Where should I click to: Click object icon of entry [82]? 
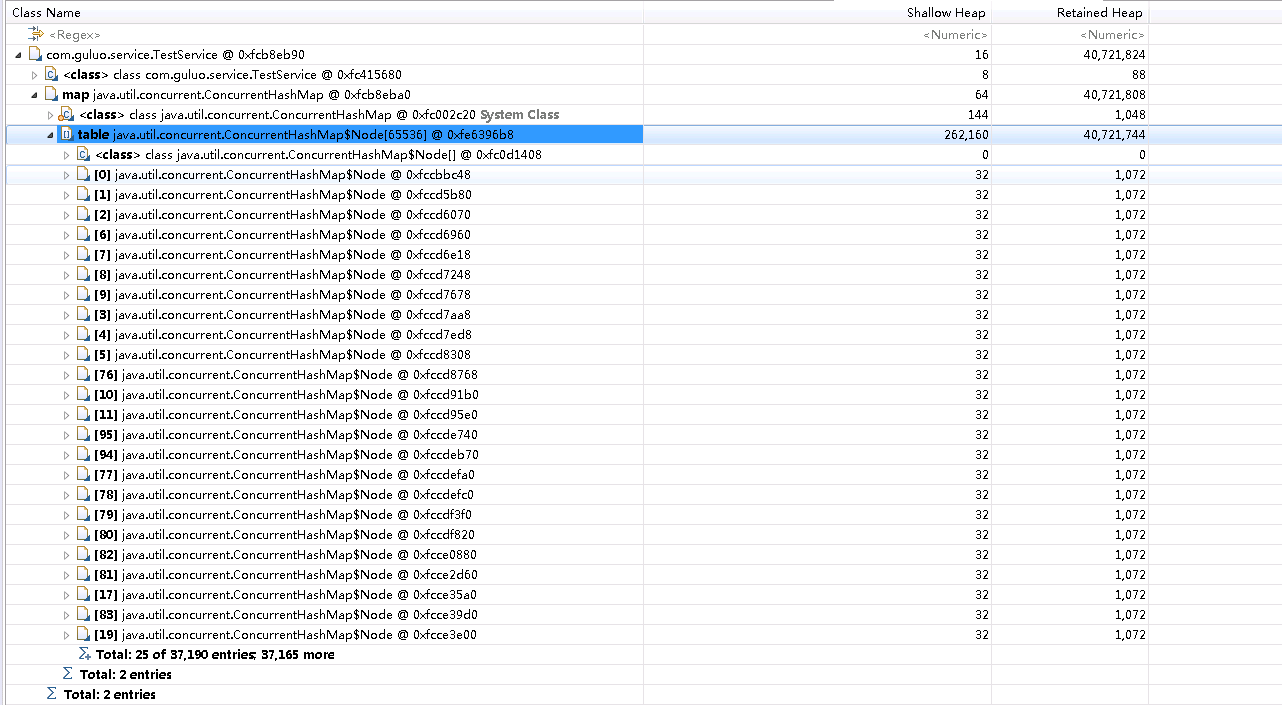[84, 555]
